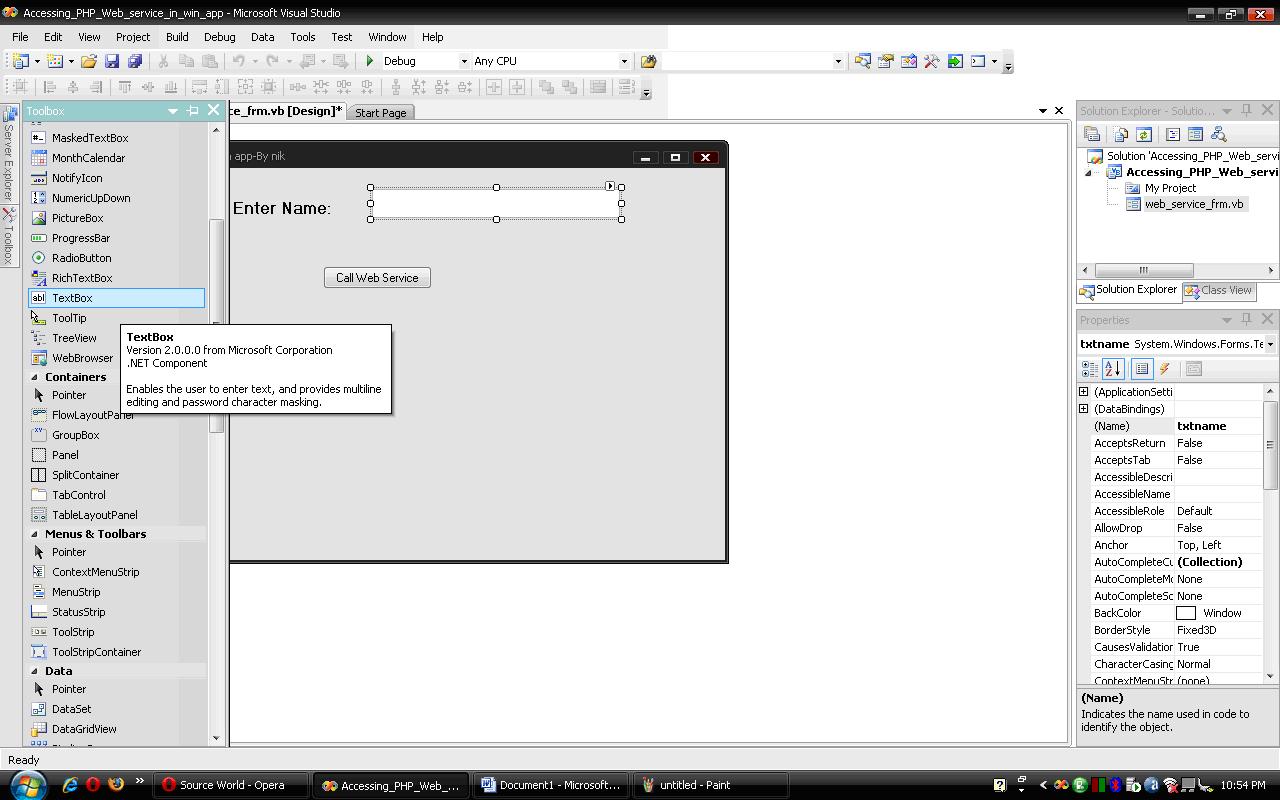This screenshot has height=800, width=1280.
Task: Pin the Toolbox panel with auto-hide icon
Action: (x=193, y=111)
